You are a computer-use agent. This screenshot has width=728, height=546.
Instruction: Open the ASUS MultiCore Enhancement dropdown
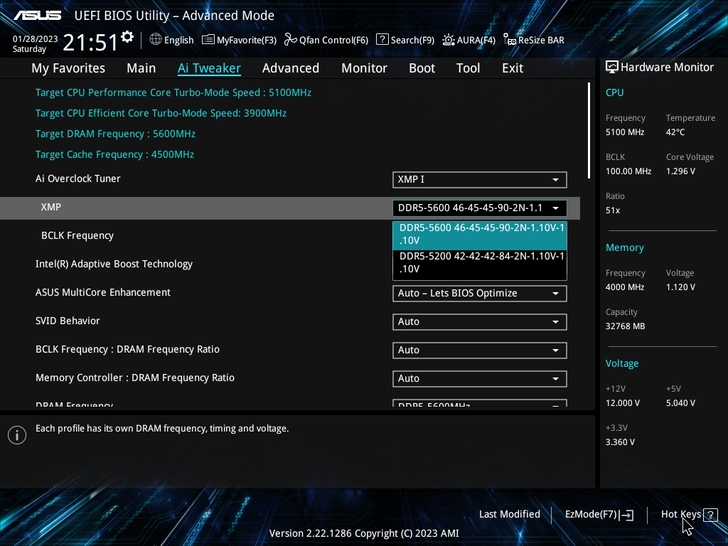(x=479, y=294)
